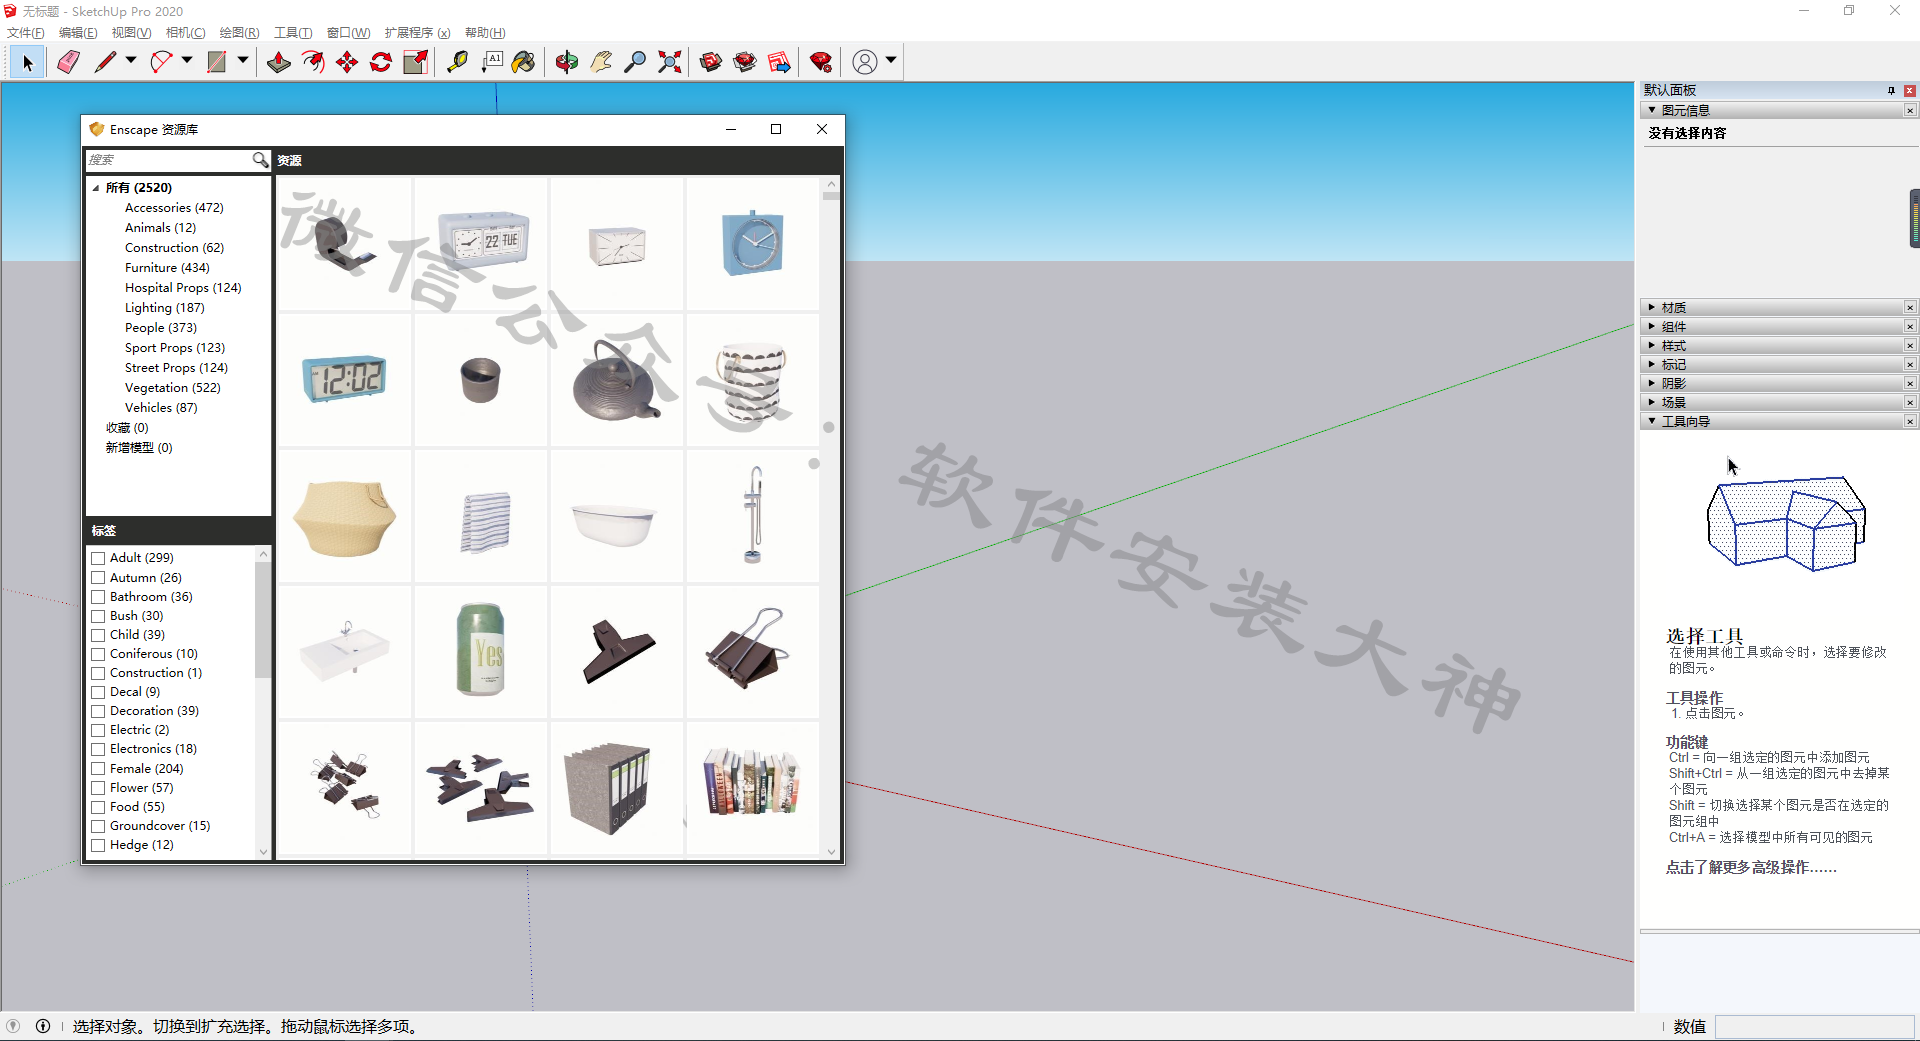The height and width of the screenshot is (1041, 1920).
Task: Click 点击了解更多高级操作 link
Action: (1751, 867)
